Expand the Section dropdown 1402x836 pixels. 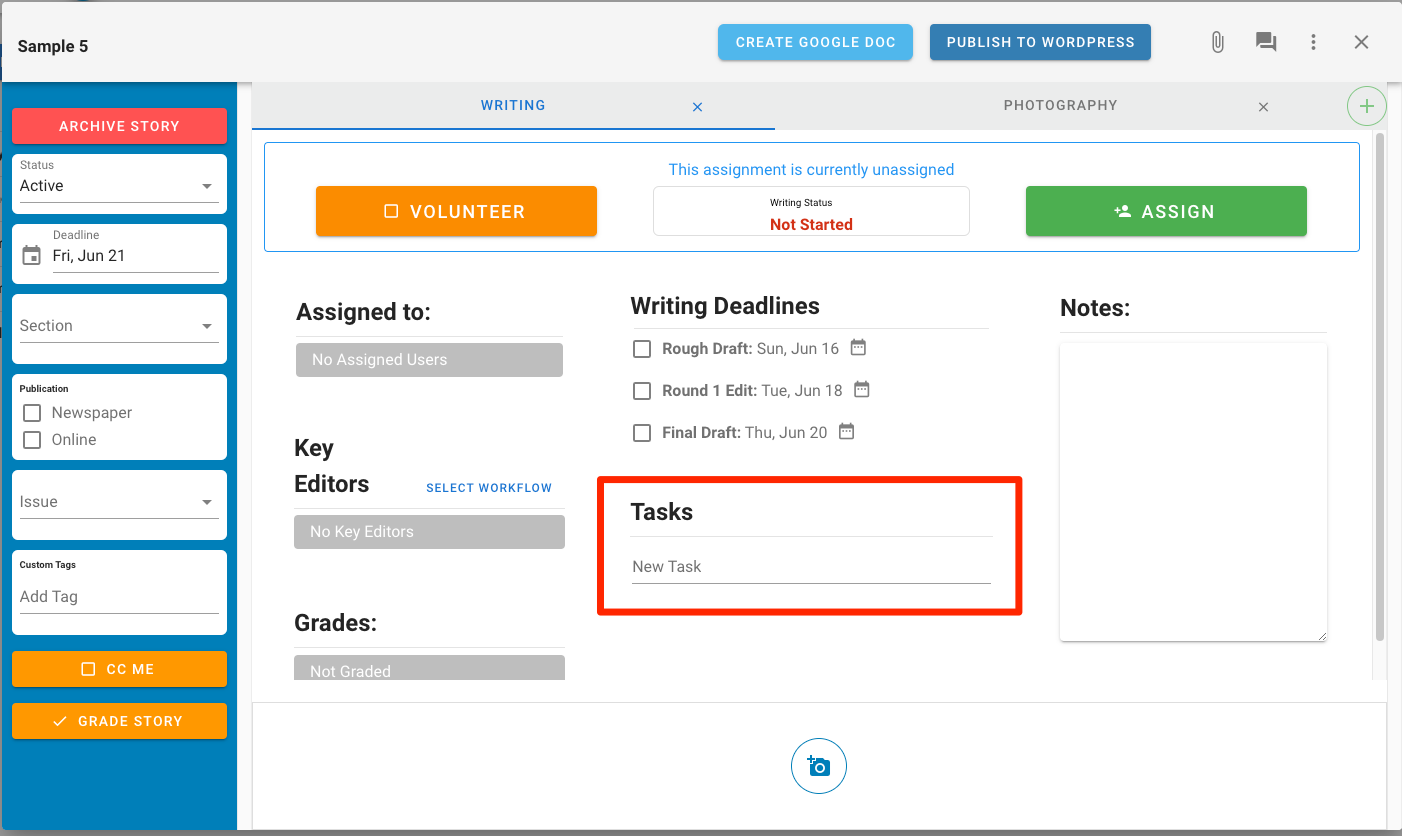tap(119, 326)
